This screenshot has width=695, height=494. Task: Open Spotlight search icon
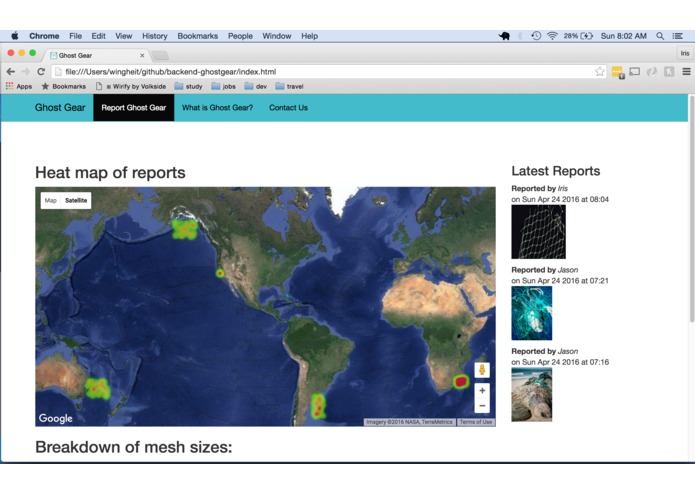660,36
